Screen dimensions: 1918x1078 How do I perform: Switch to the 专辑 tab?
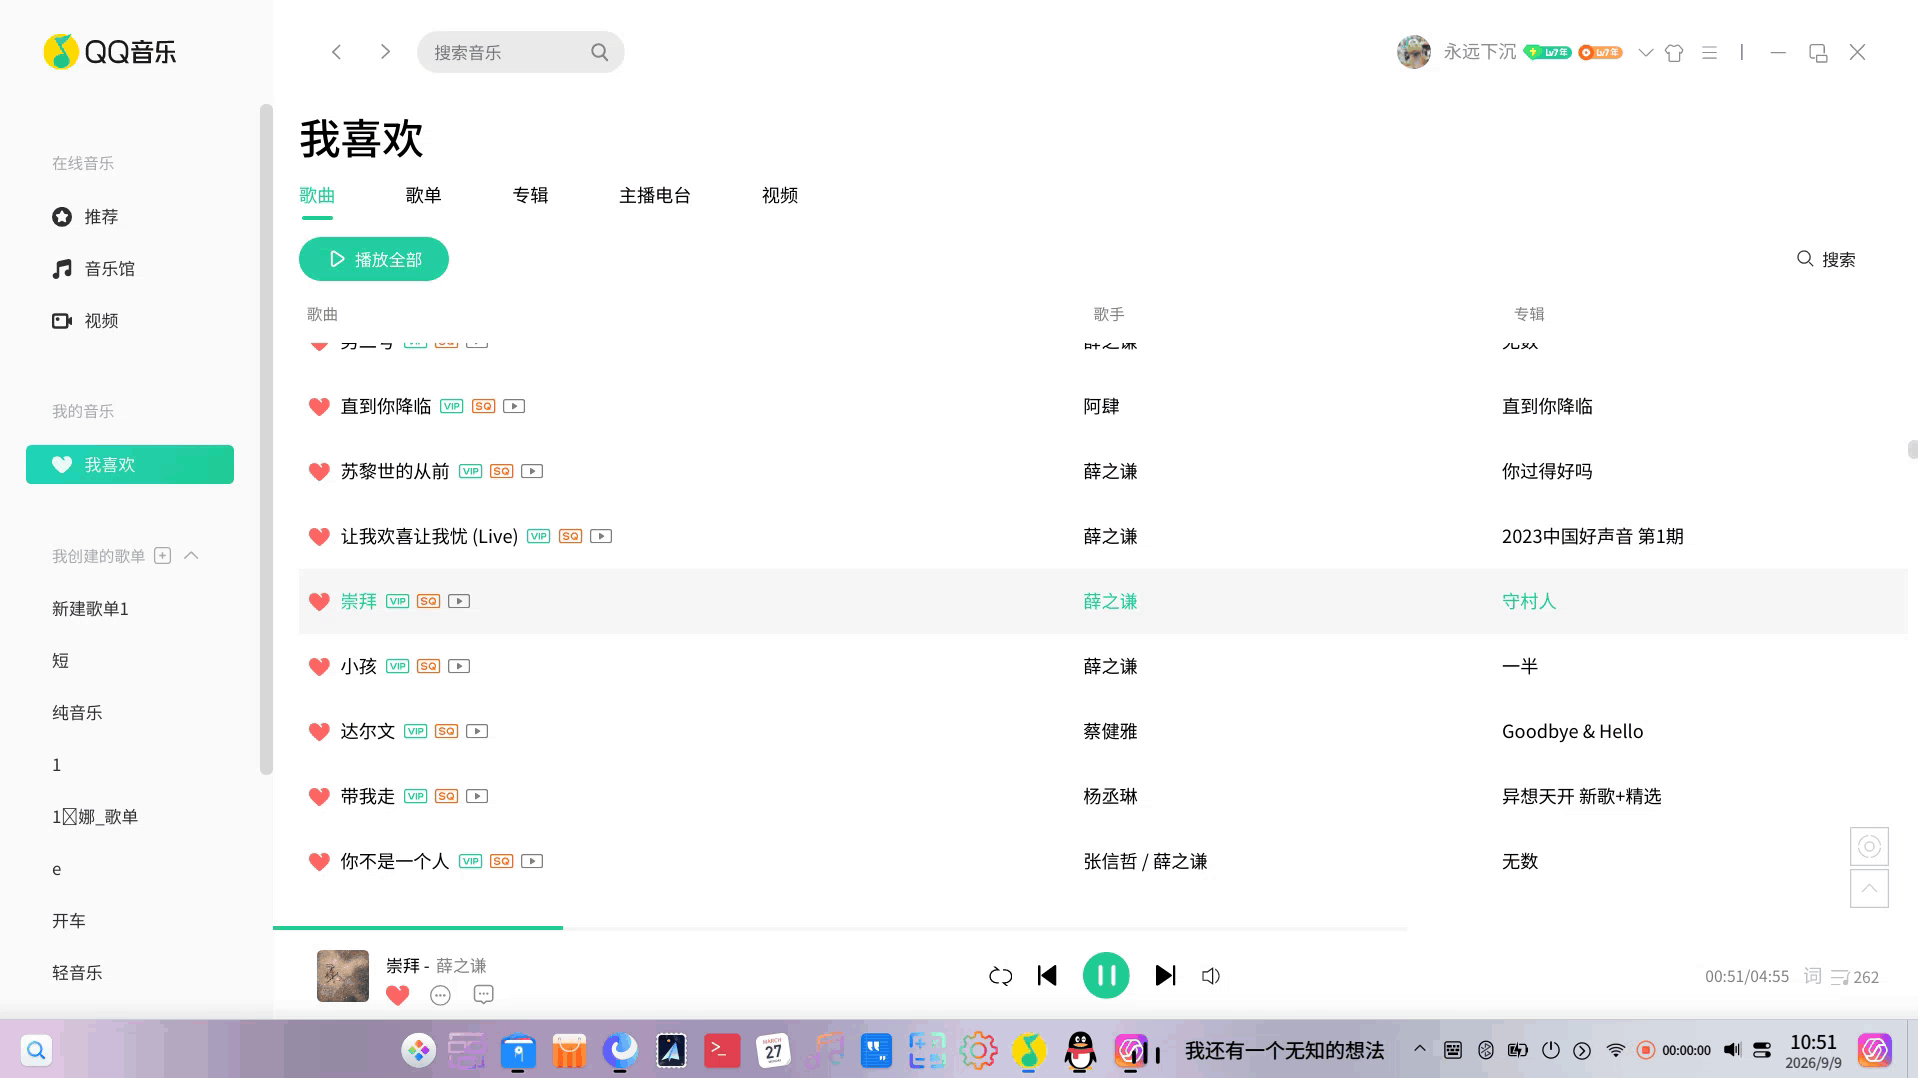tap(530, 195)
